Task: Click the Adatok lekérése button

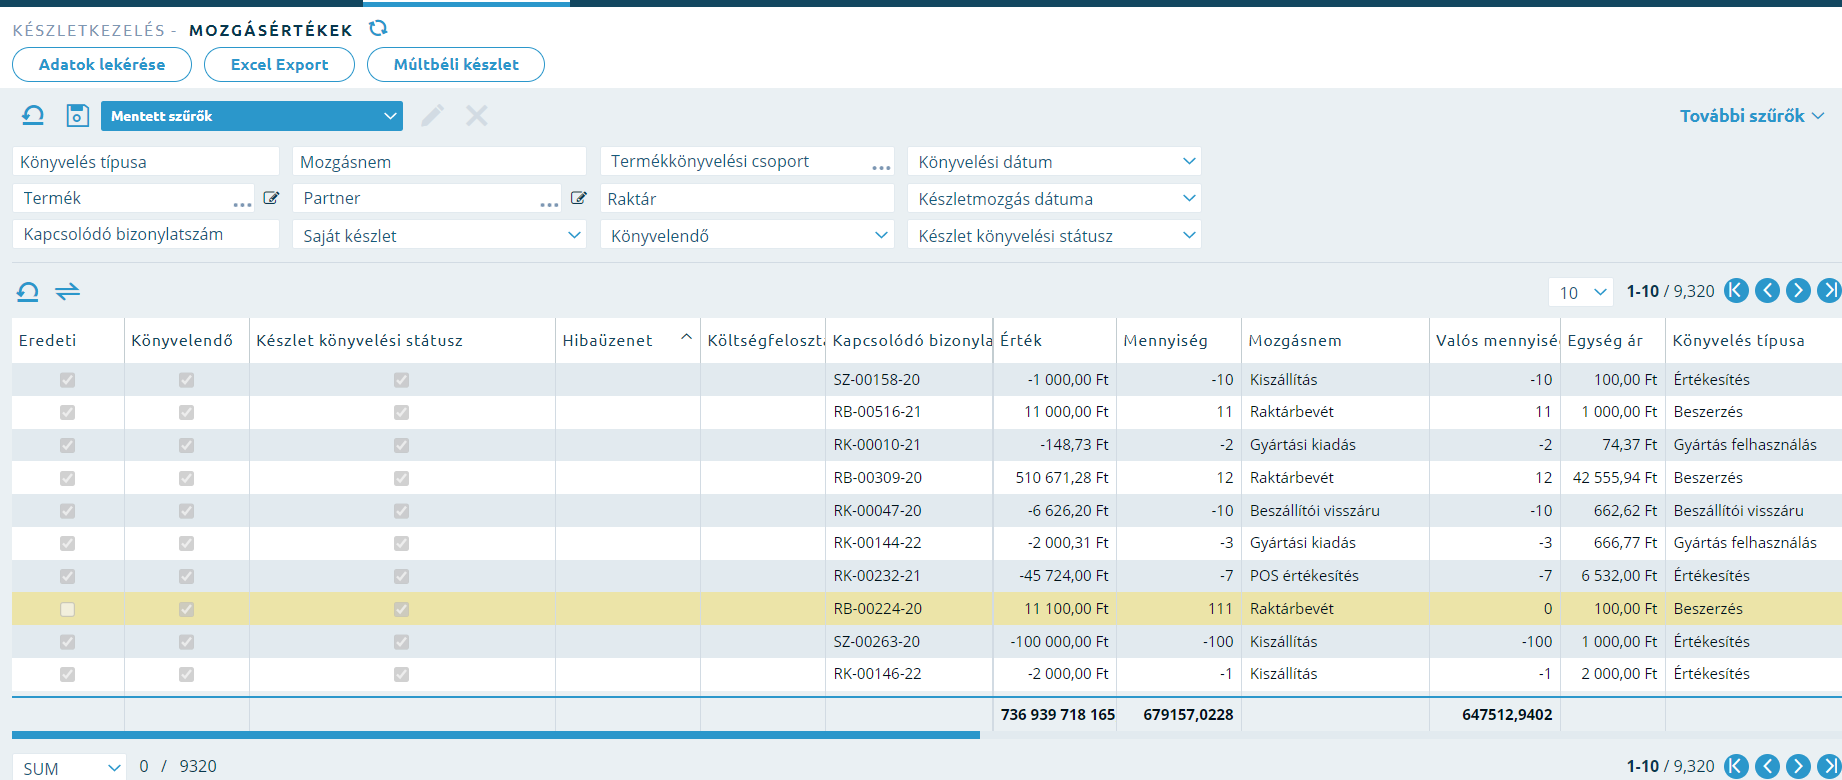Action: (102, 64)
